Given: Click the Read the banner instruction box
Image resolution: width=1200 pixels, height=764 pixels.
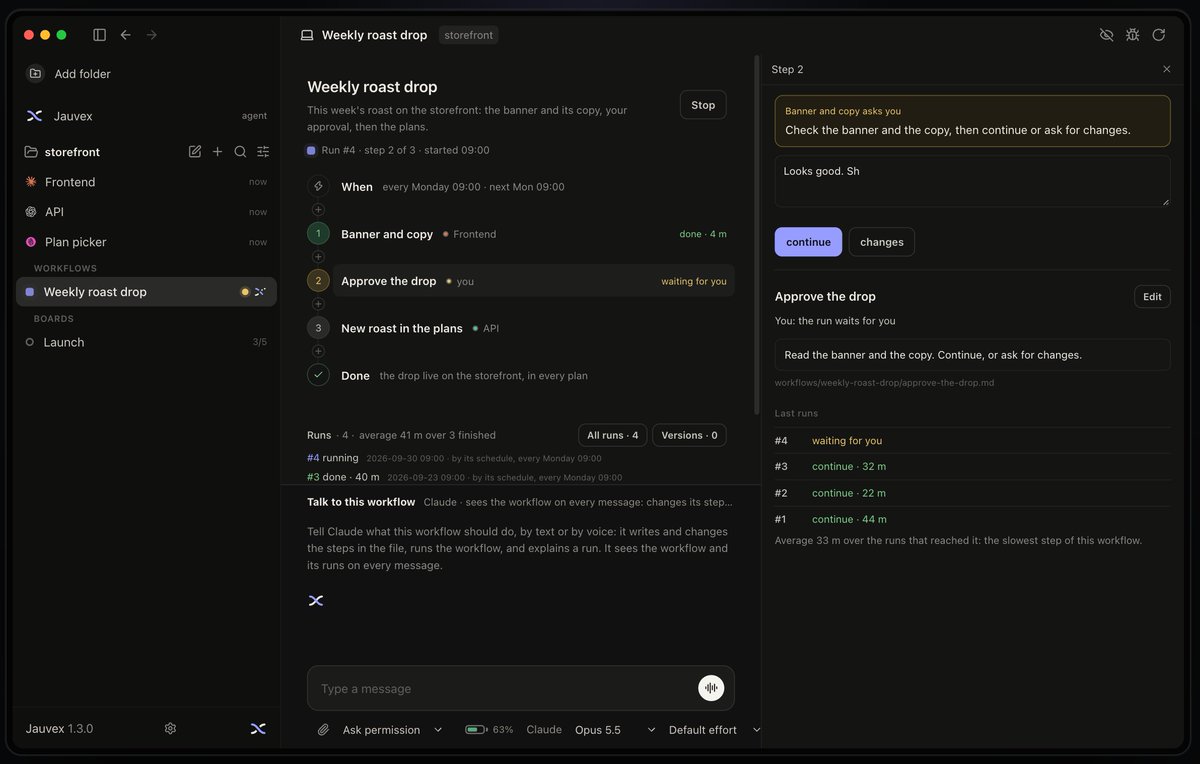Looking at the screenshot, I should [972, 355].
